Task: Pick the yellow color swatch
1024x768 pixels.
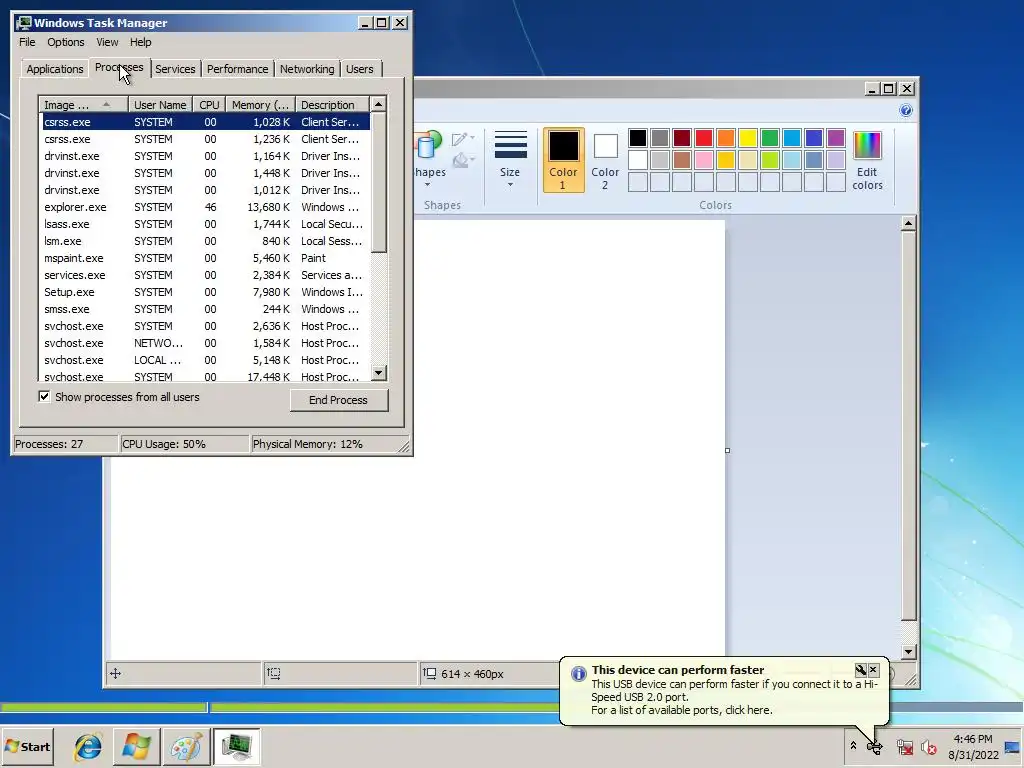Action: tap(748, 138)
